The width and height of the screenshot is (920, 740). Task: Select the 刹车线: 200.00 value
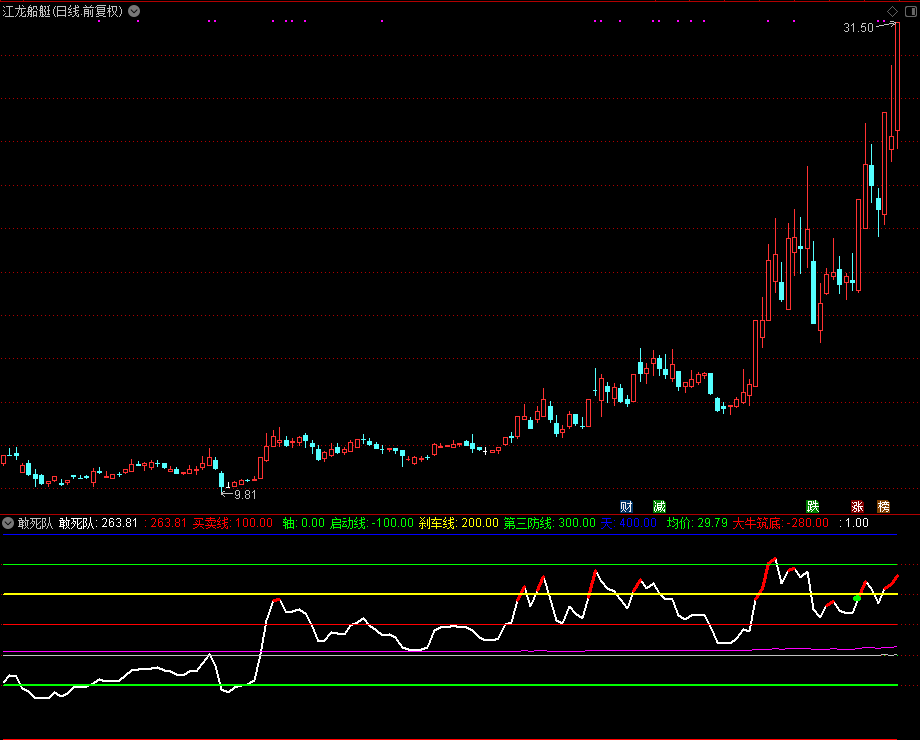click(458, 523)
